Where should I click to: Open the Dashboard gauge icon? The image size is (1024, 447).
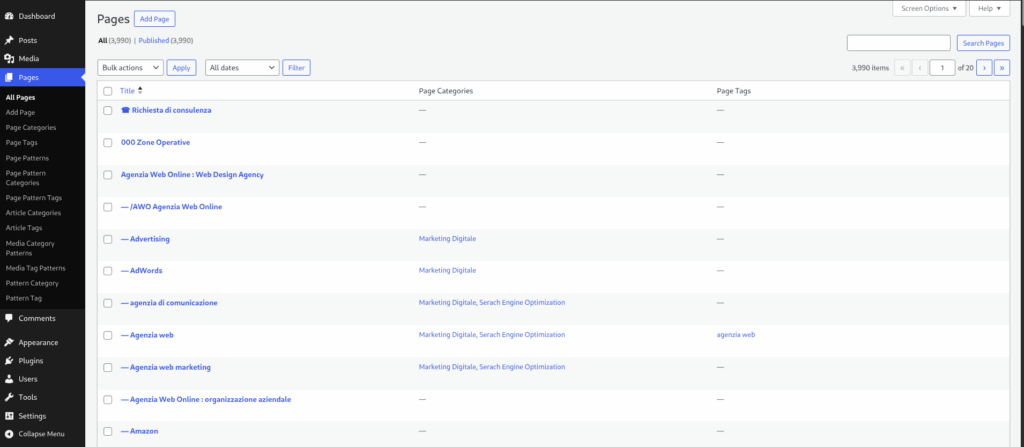pyautogui.click(x=9, y=16)
